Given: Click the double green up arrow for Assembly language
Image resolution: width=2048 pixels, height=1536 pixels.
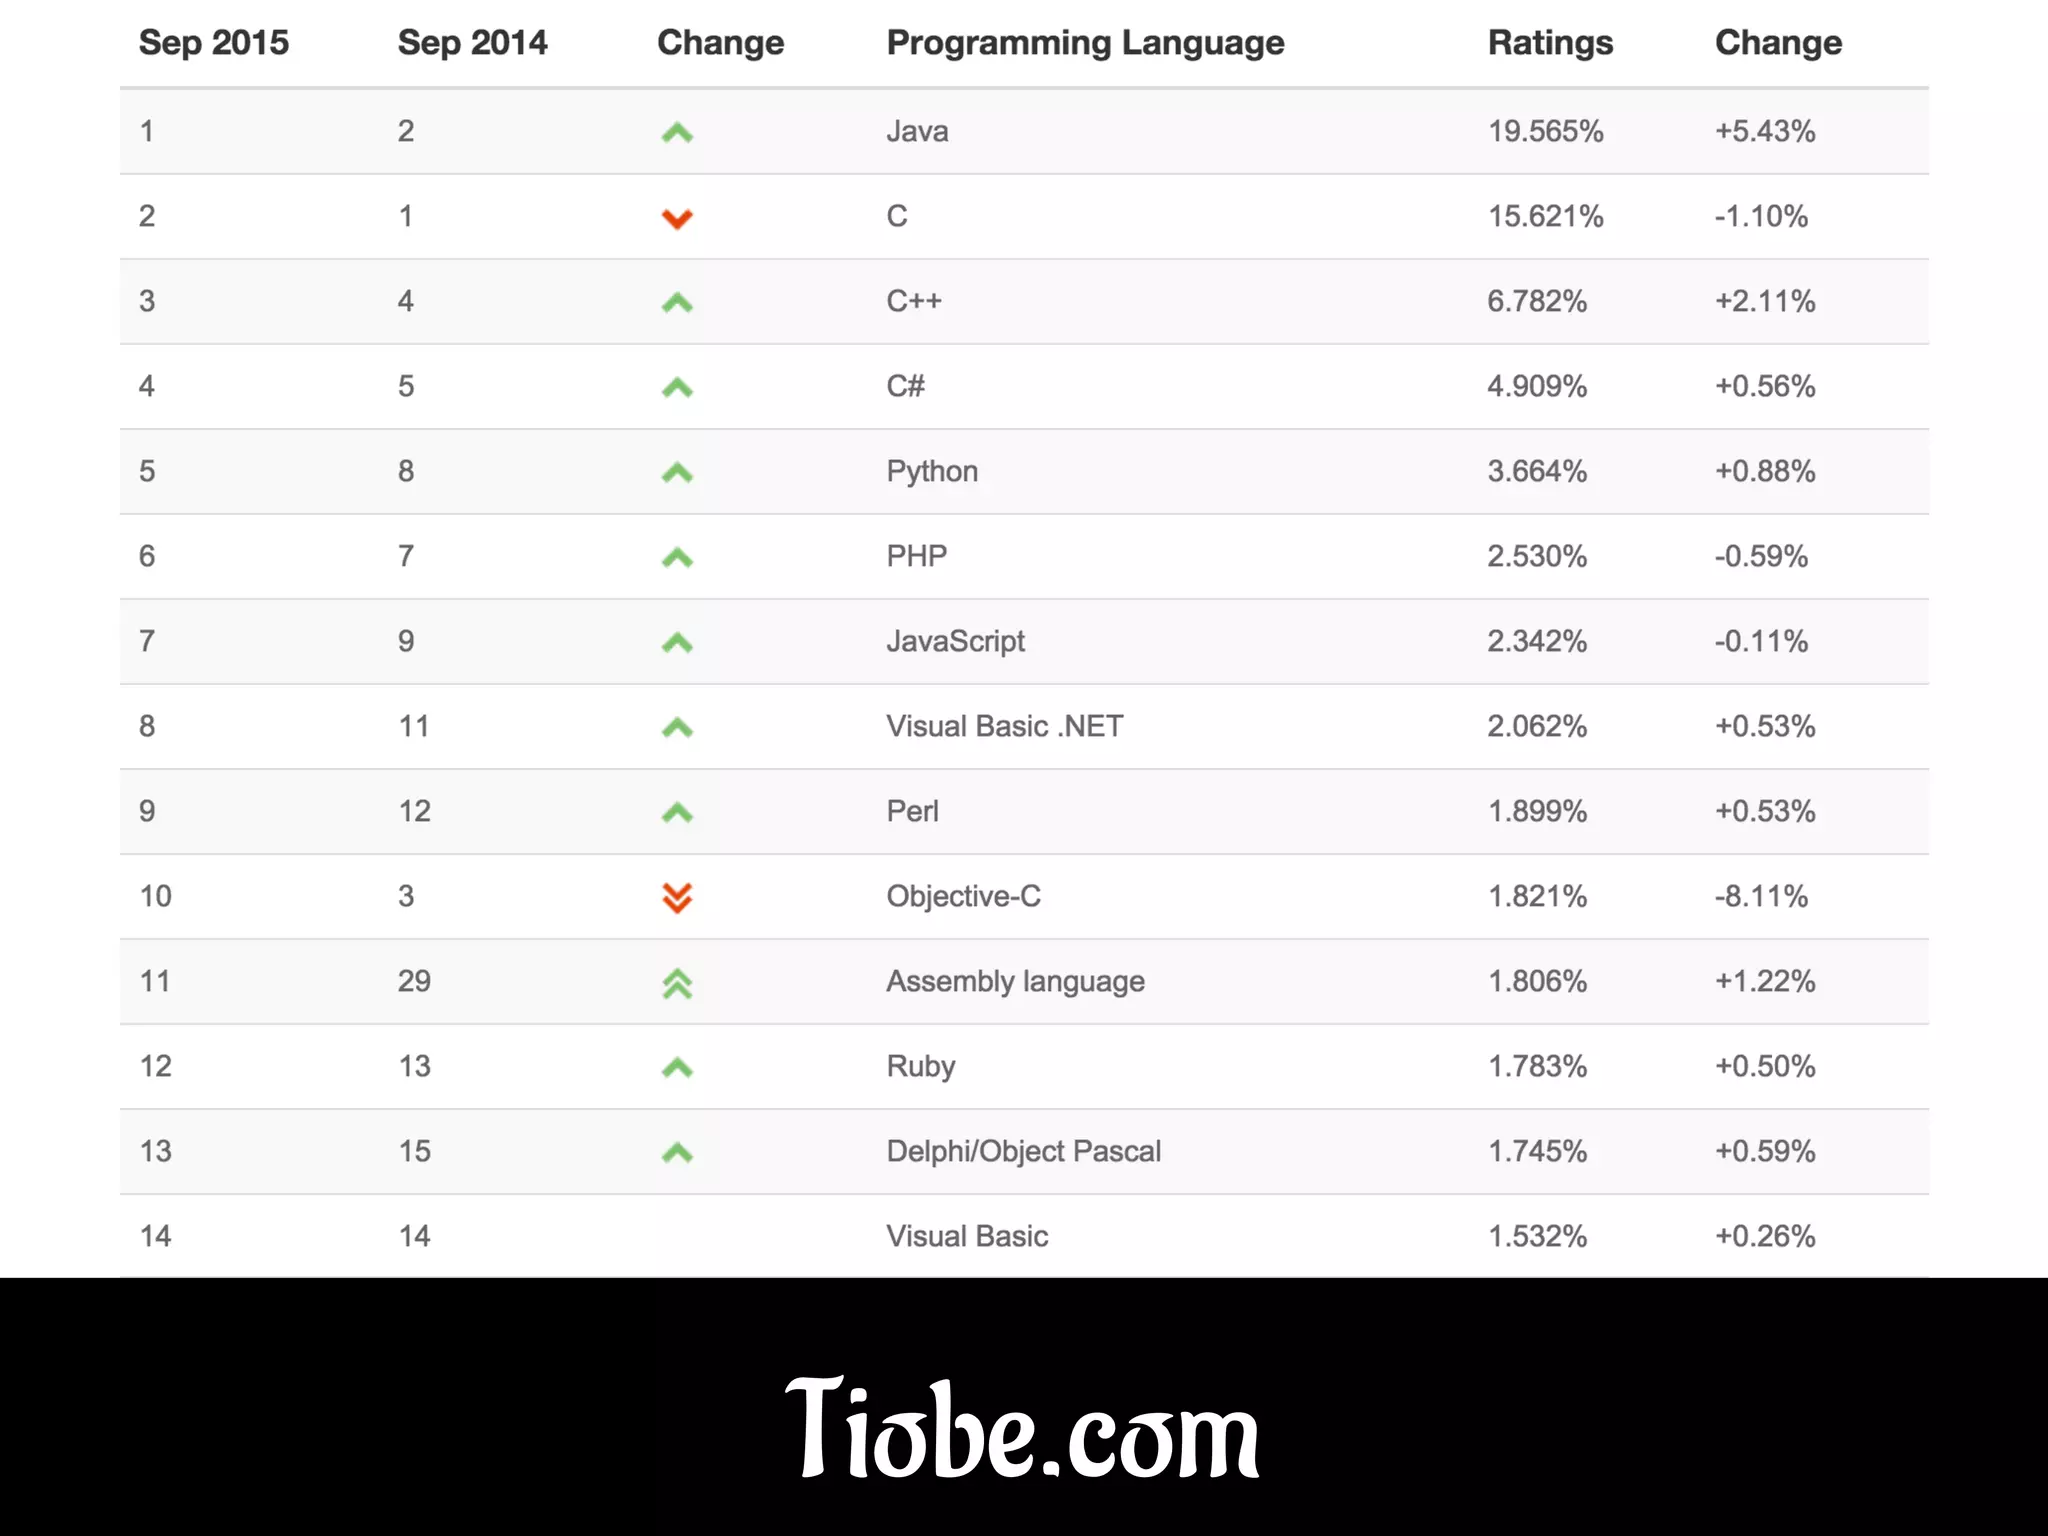Looking at the screenshot, I should click(x=677, y=983).
